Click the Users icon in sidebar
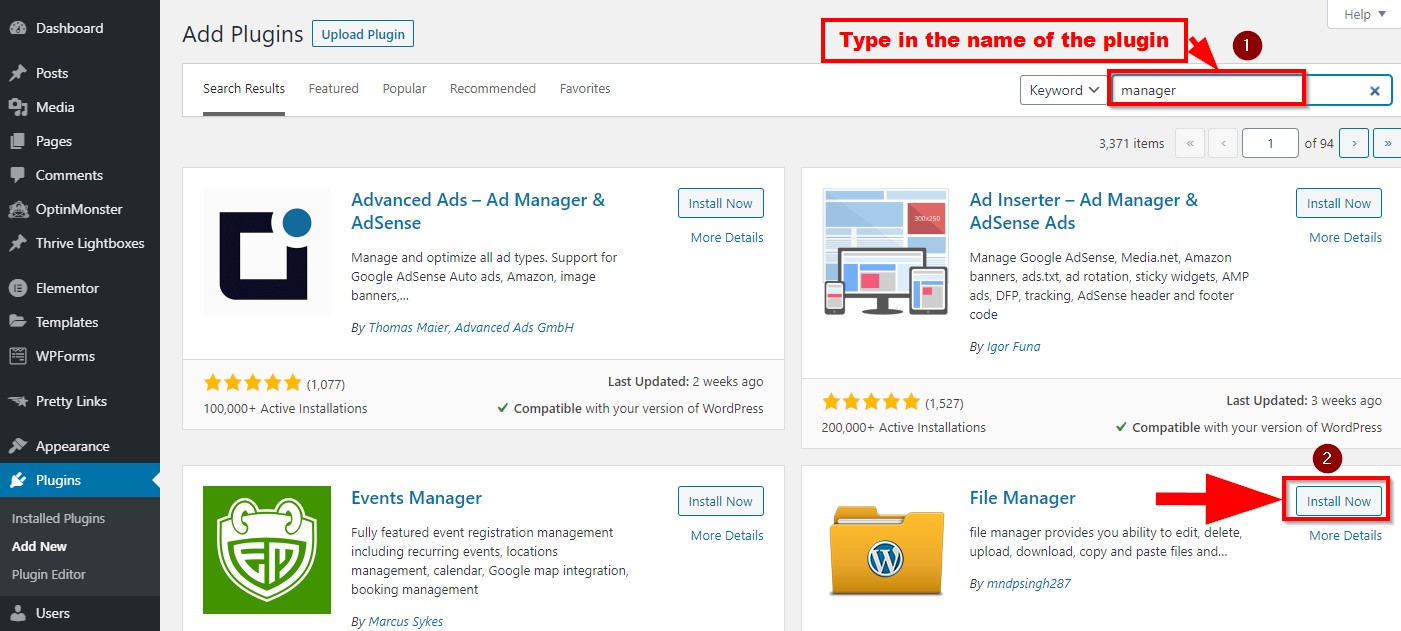This screenshot has width=1401, height=631. (17, 613)
